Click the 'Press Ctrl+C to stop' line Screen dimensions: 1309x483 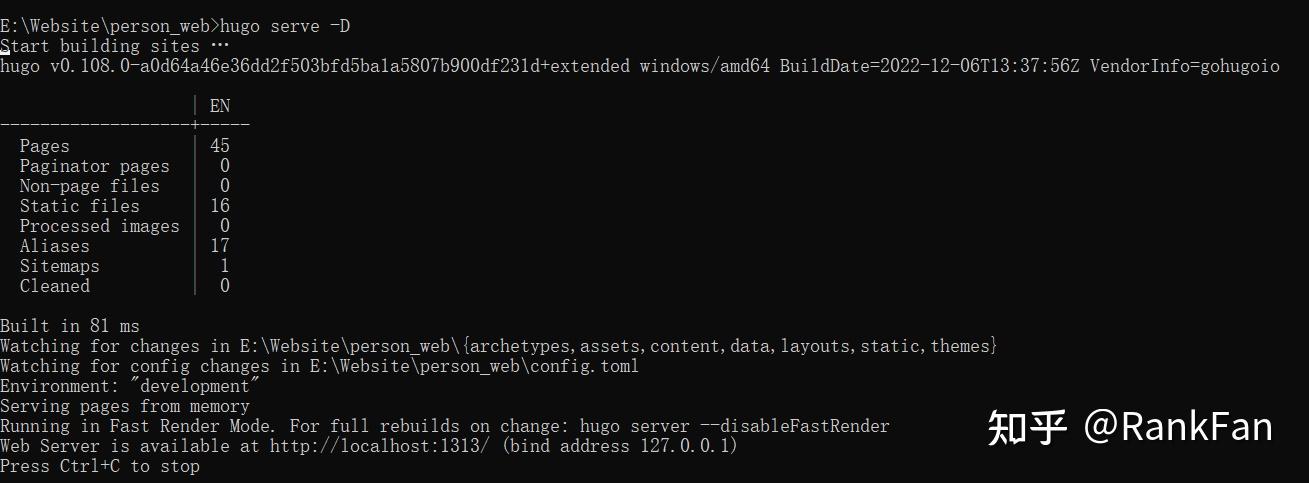(100, 466)
